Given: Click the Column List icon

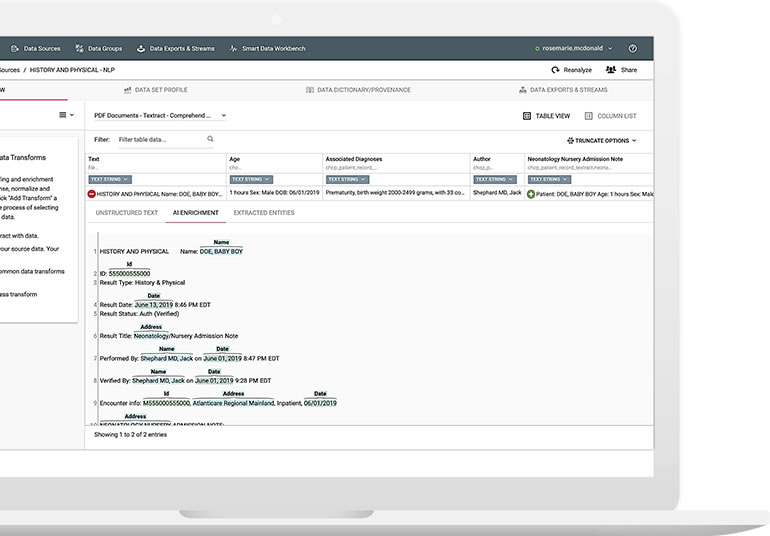Looking at the screenshot, I should (x=588, y=116).
